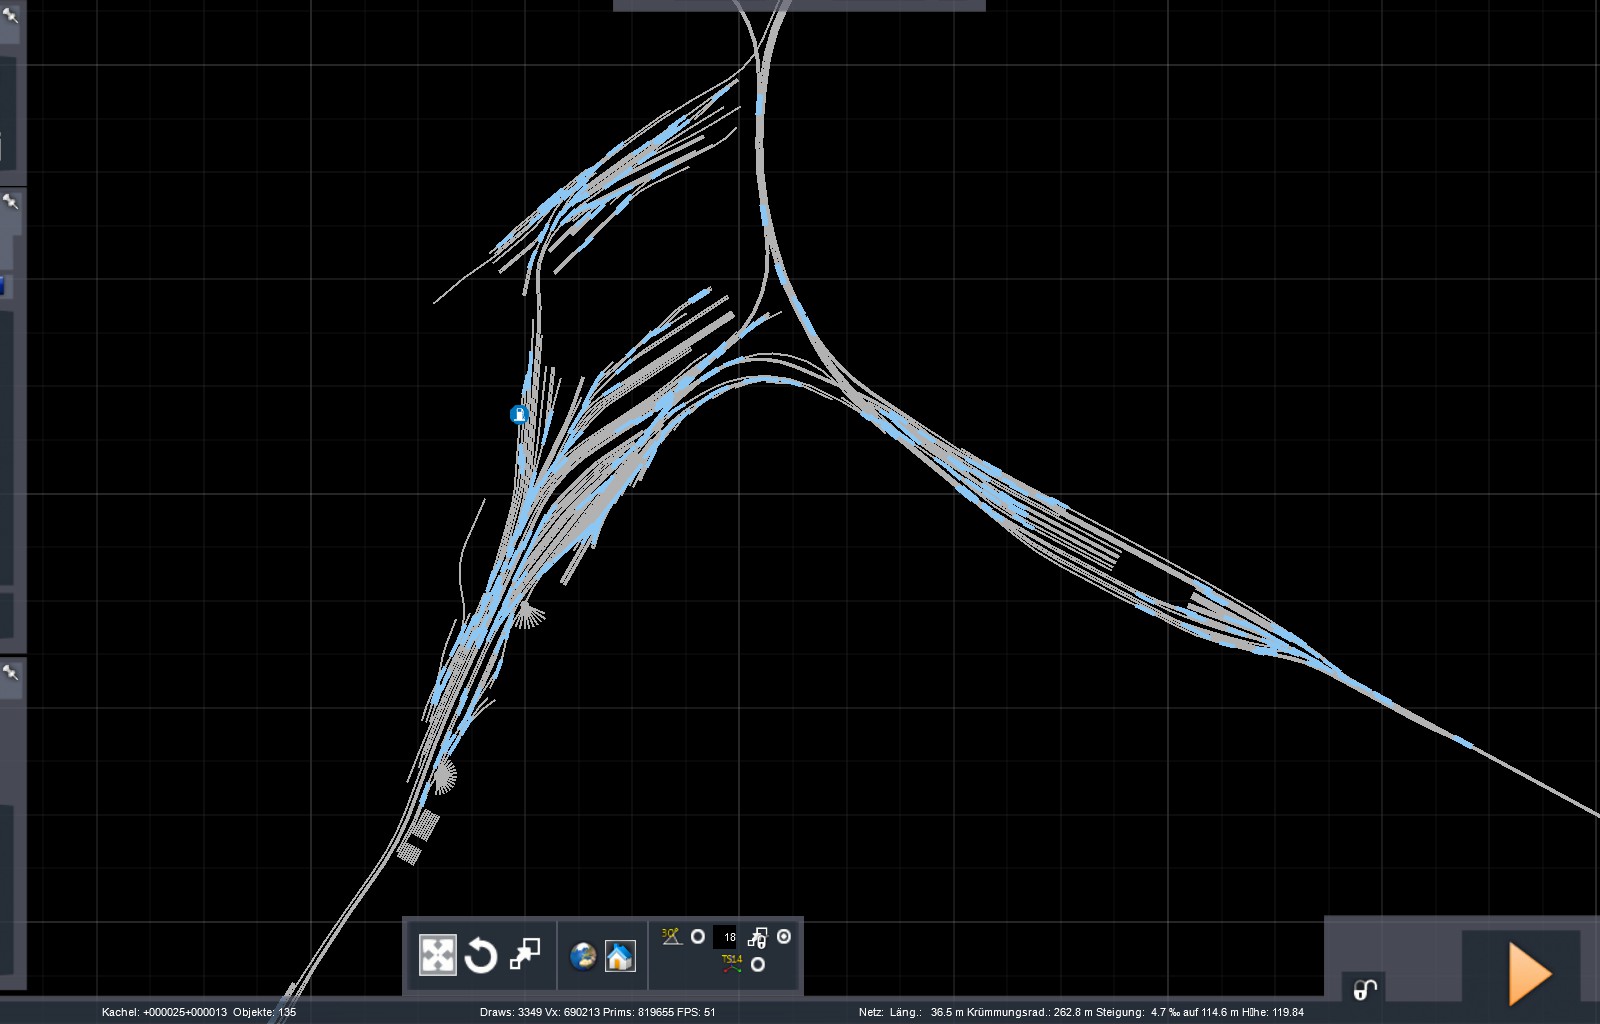This screenshot has height=1024, width=1600.
Task: Pin the lowest left flyout panel
Action: [x=11, y=672]
